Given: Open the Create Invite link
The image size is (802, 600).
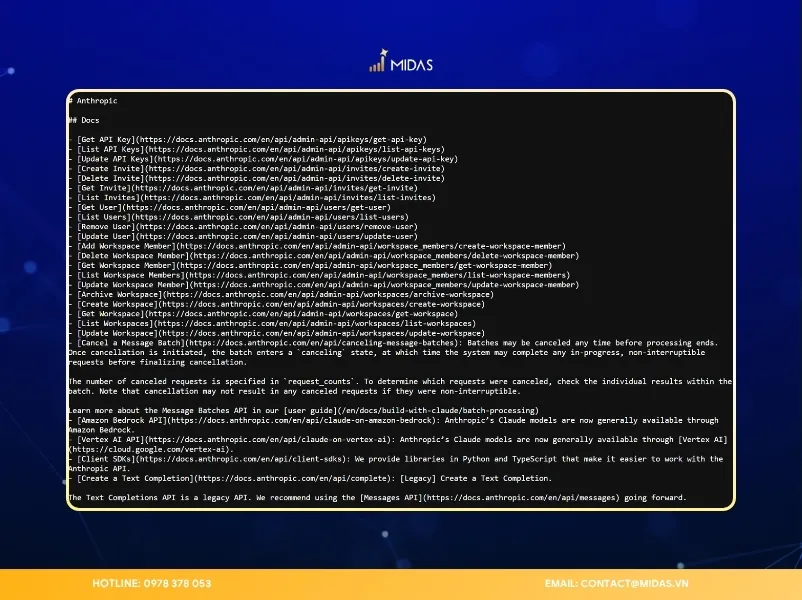Looking at the screenshot, I should [108, 168].
